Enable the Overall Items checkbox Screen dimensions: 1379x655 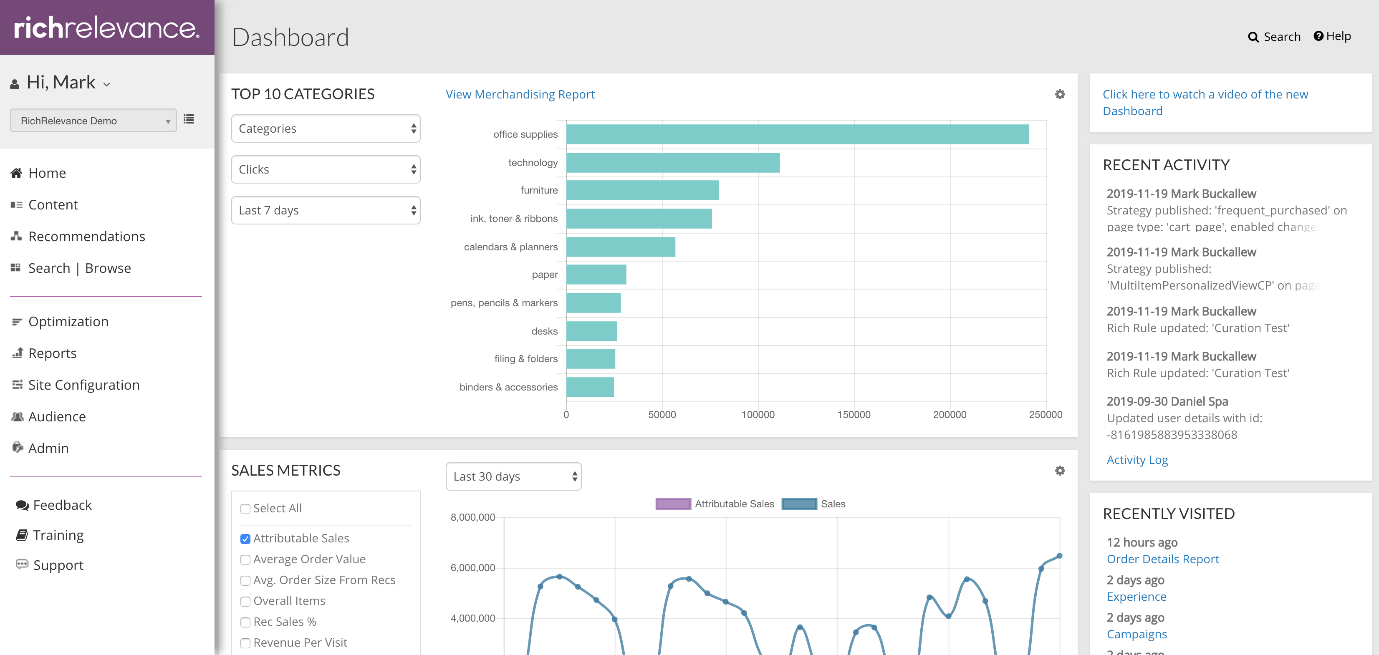pyautogui.click(x=245, y=602)
